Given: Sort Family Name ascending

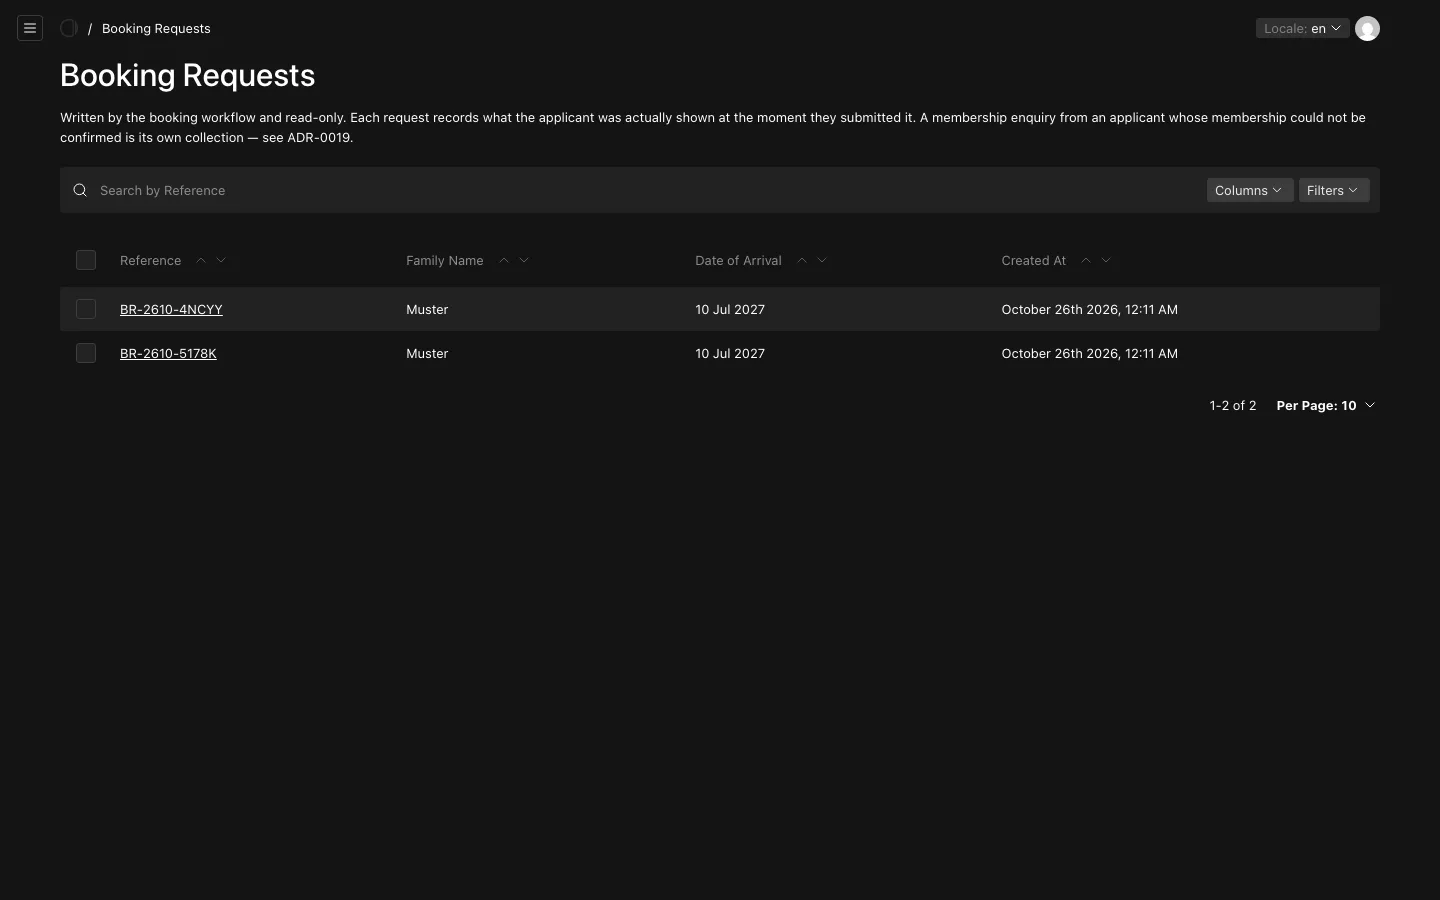Looking at the screenshot, I should pos(504,260).
